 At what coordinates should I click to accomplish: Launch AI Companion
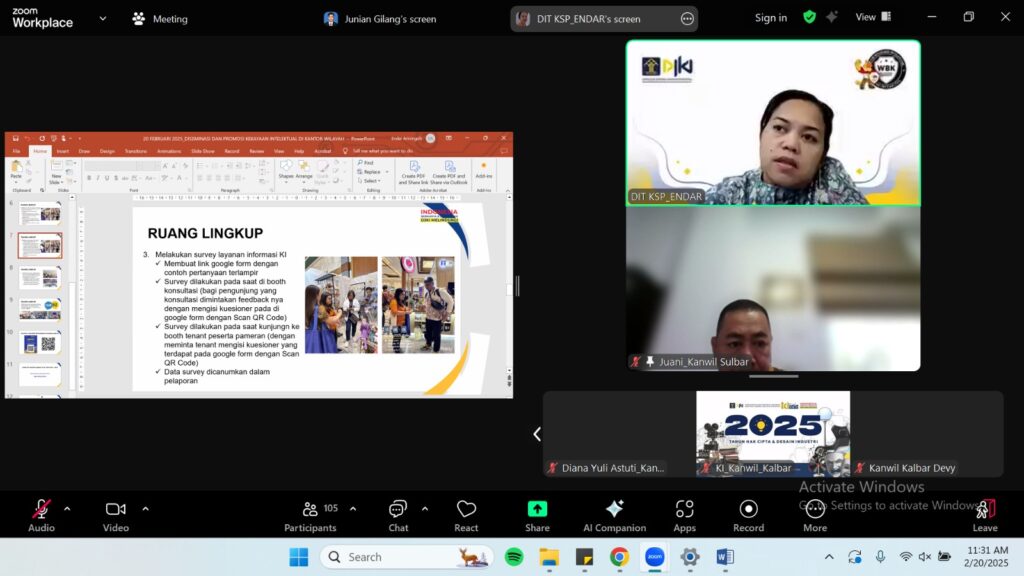coord(614,514)
